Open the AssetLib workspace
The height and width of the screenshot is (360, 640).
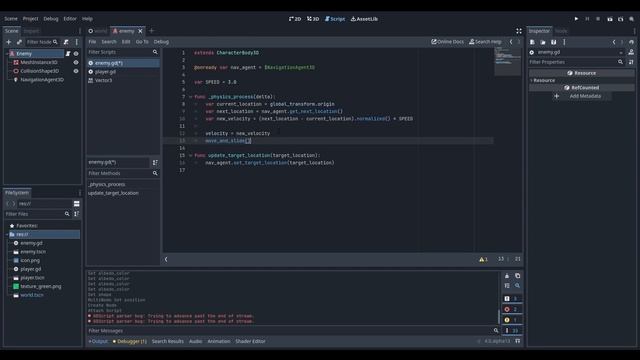[364, 19]
